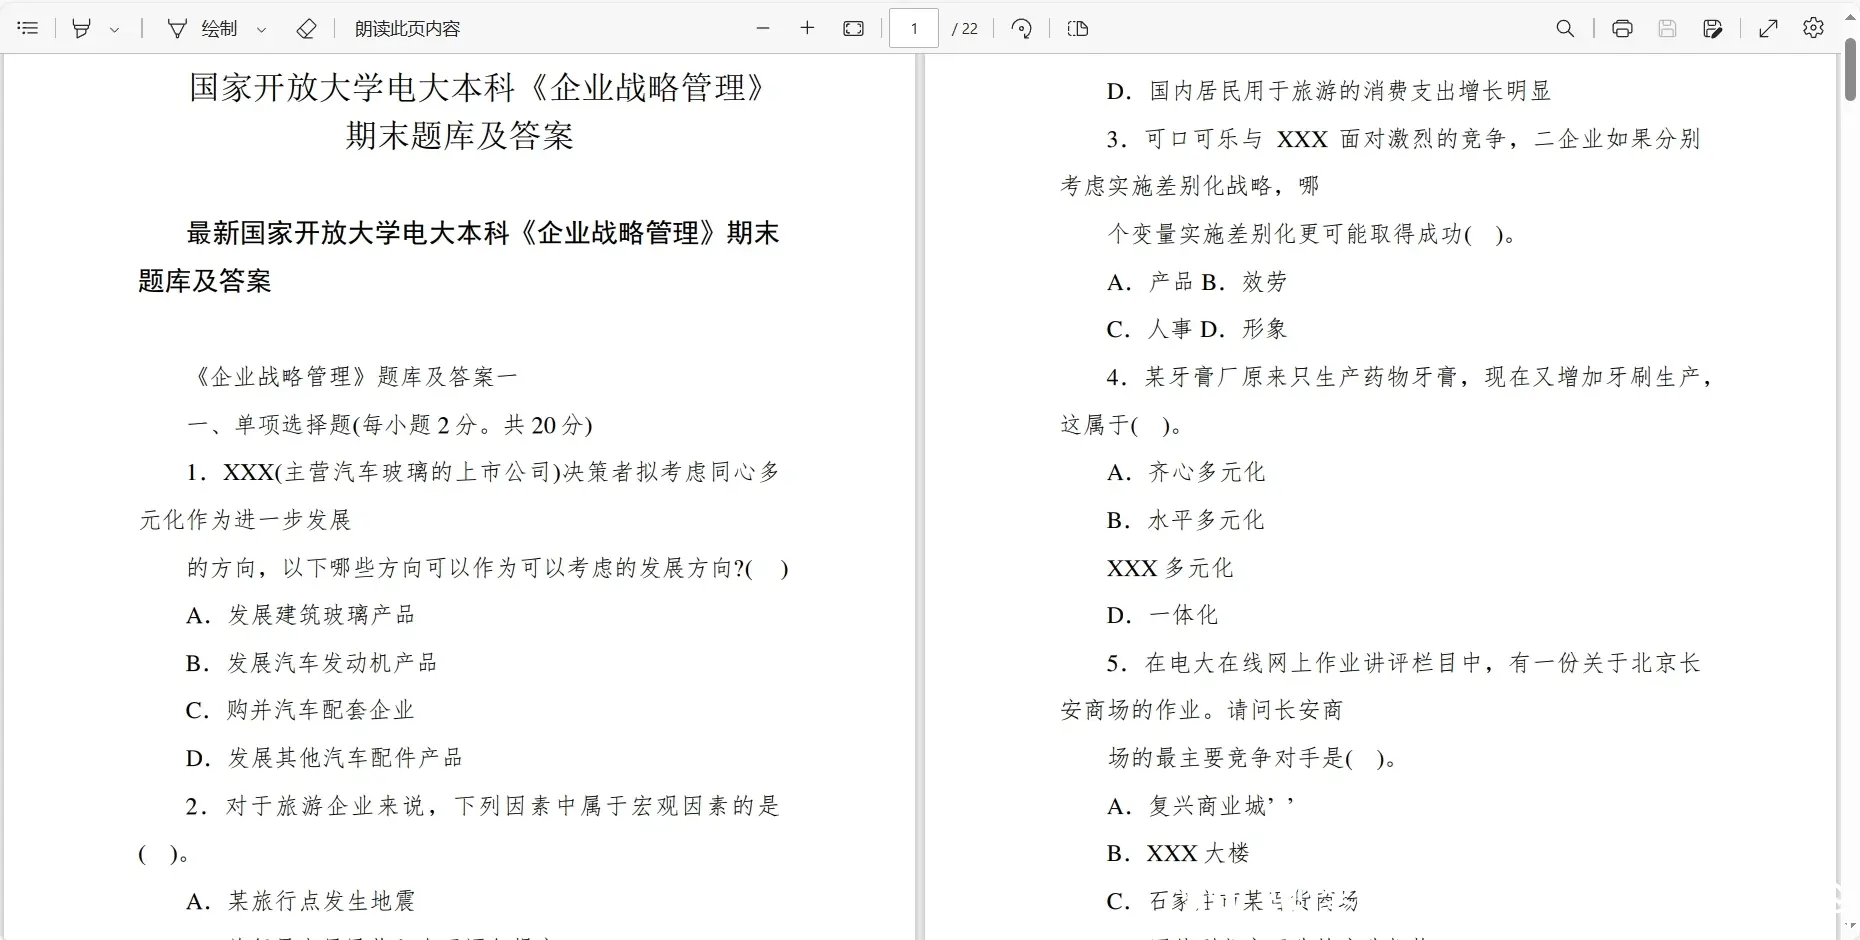
Task: Click option D. 国内居民用于旅游的消费支出增长明显
Action: 1329,90
